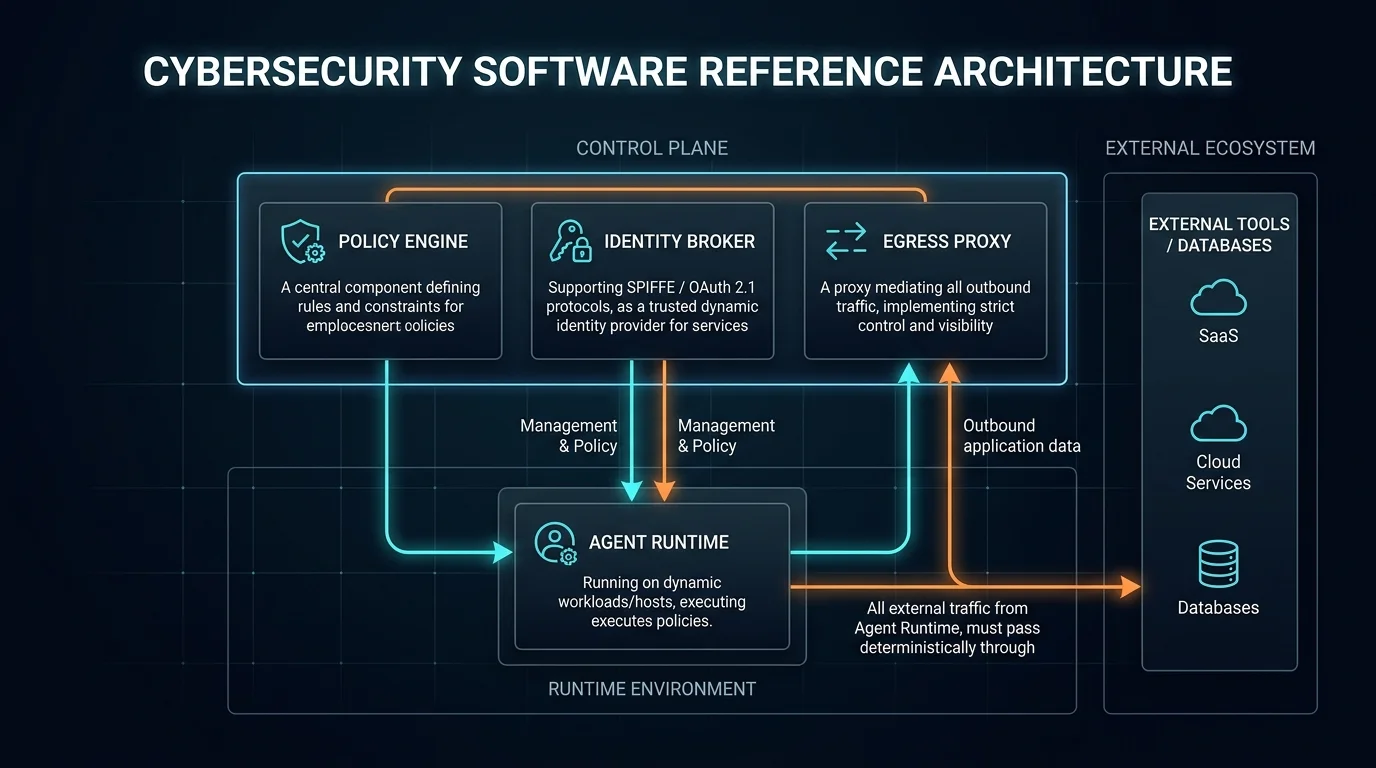Click the Databases text label
Viewport: 1376px width, 768px height.
click(1218, 607)
